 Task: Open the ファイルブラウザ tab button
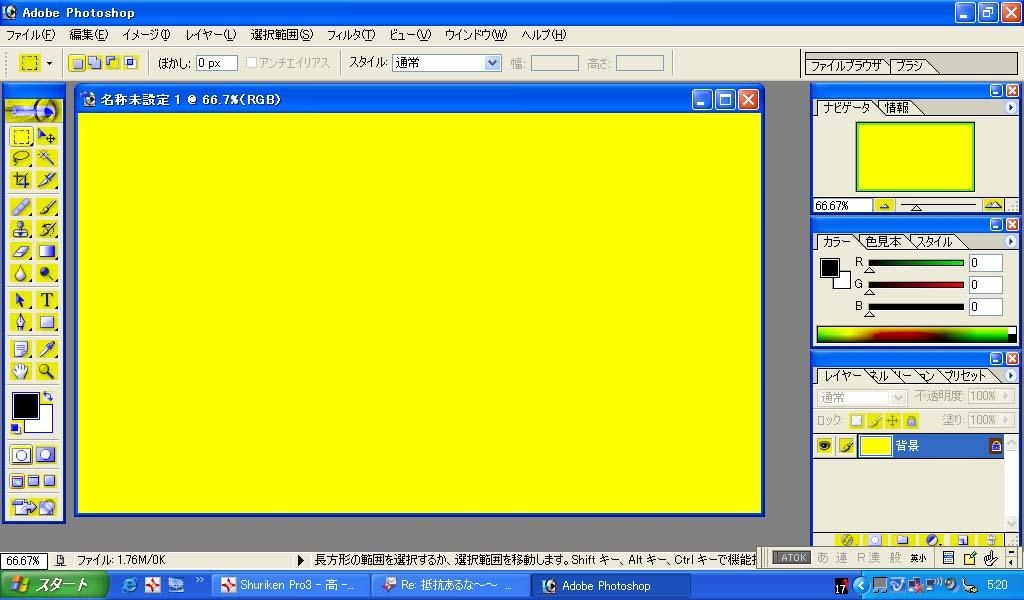click(x=845, y=66)
